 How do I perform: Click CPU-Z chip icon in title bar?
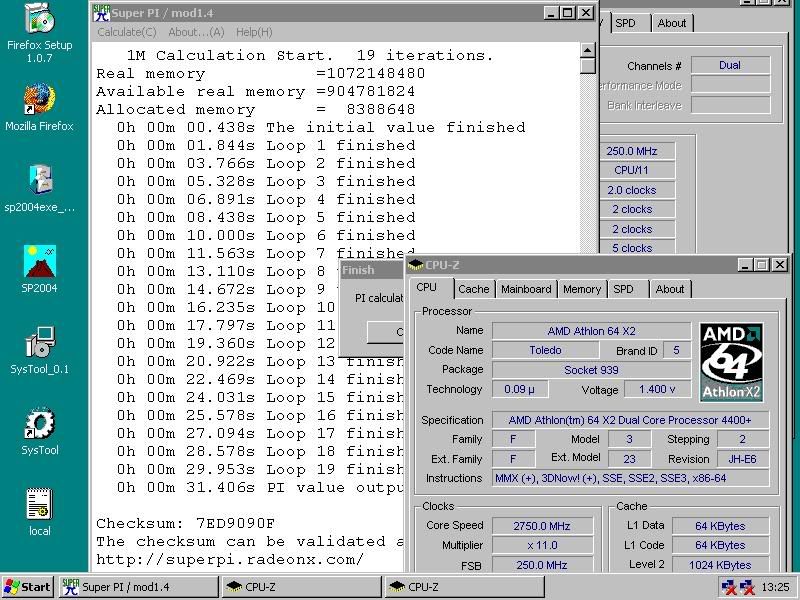click(415, 265)
